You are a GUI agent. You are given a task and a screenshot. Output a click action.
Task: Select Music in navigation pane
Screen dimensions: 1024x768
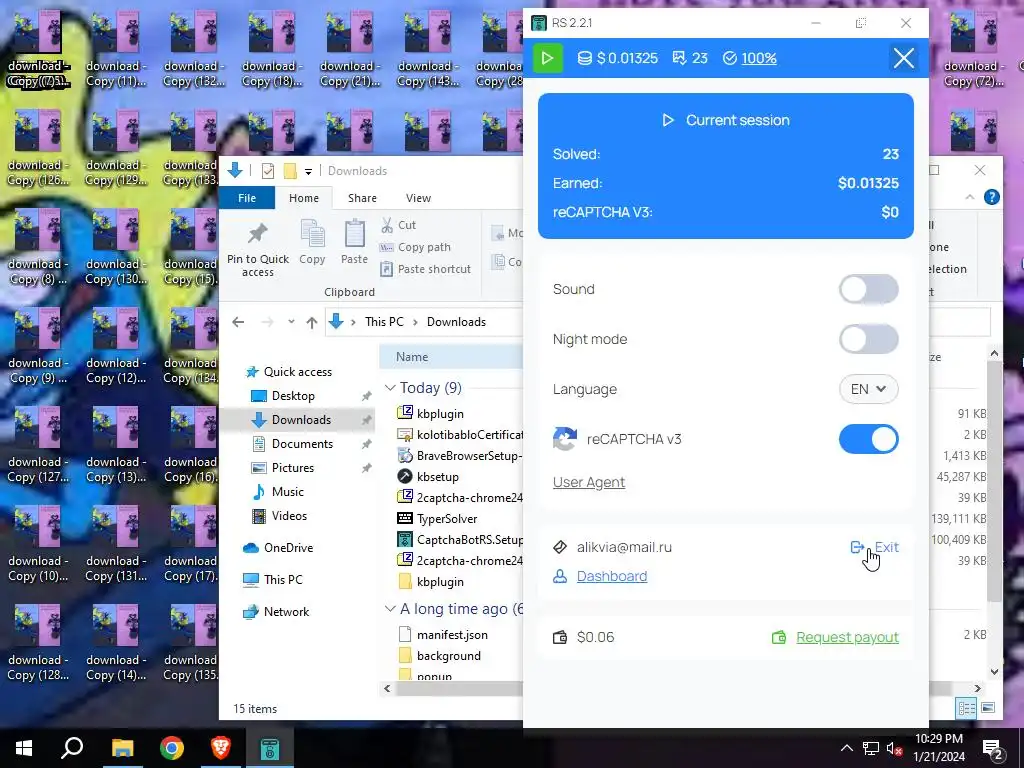point(287,492)
